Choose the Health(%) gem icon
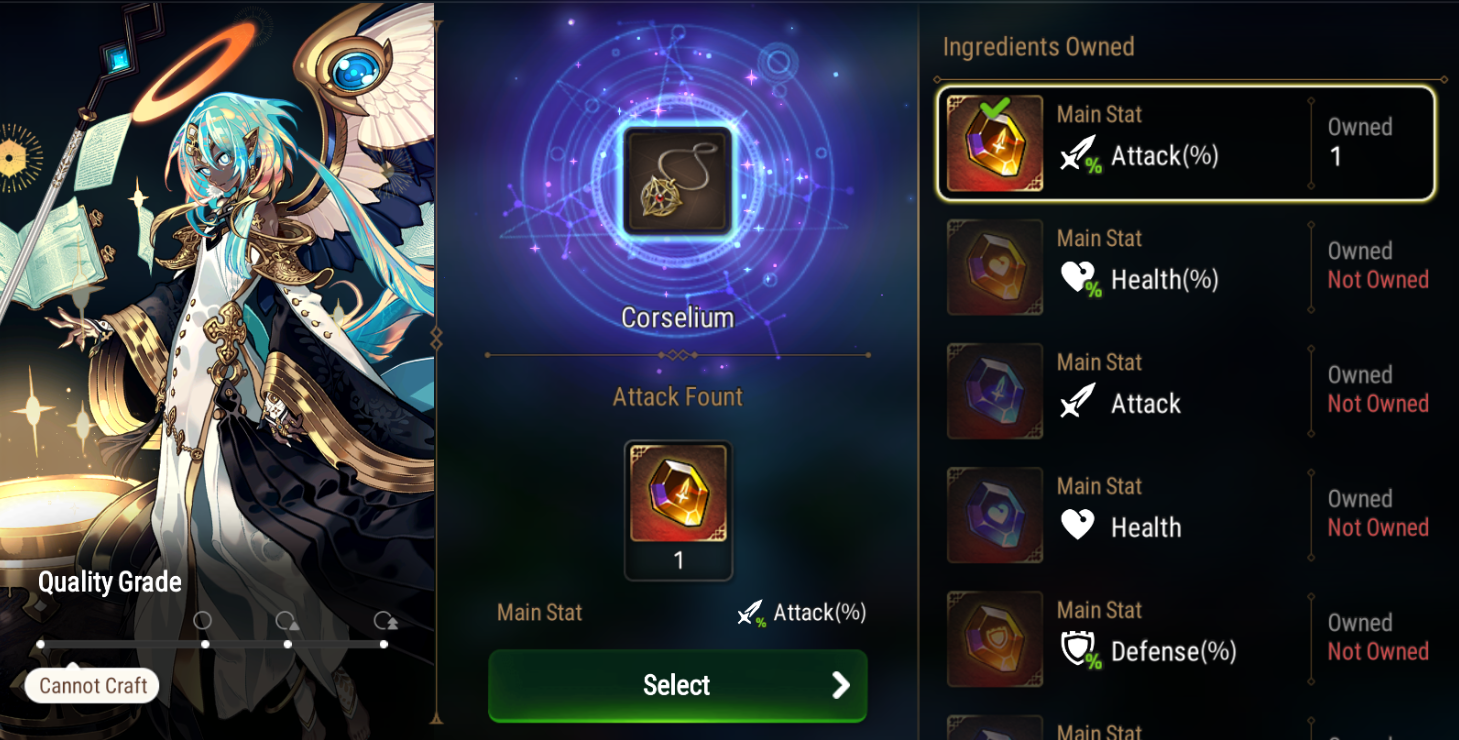 click(x=995, y=267)
